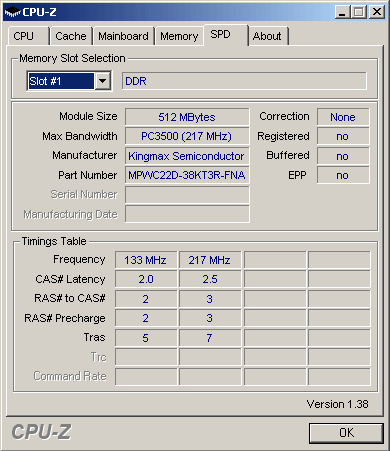
Task: Click the 512 MBytes module size value
Action: (x=187, y=117)
